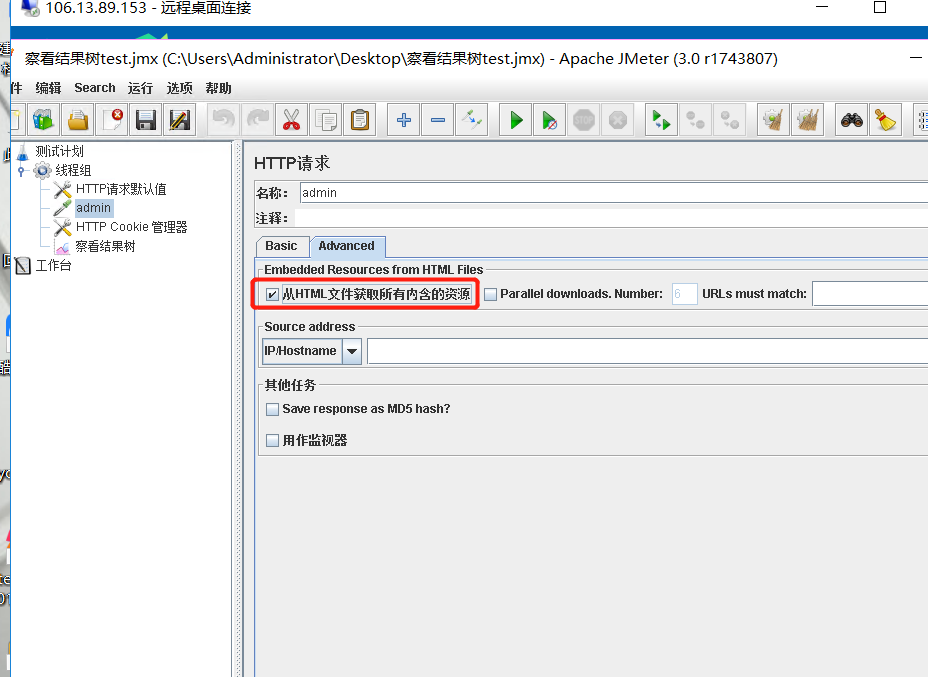The image size is (928, 677).
Task: Select 工作台 in the tree
Action: pos(53,266)
